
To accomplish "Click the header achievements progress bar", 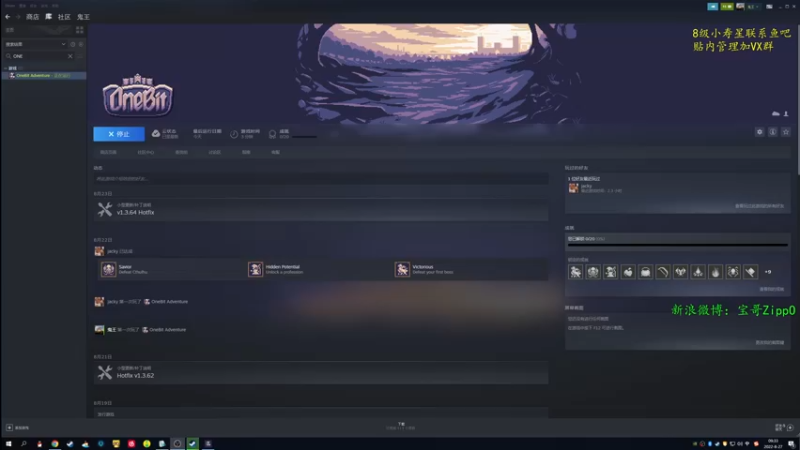I will pos(305,137).
